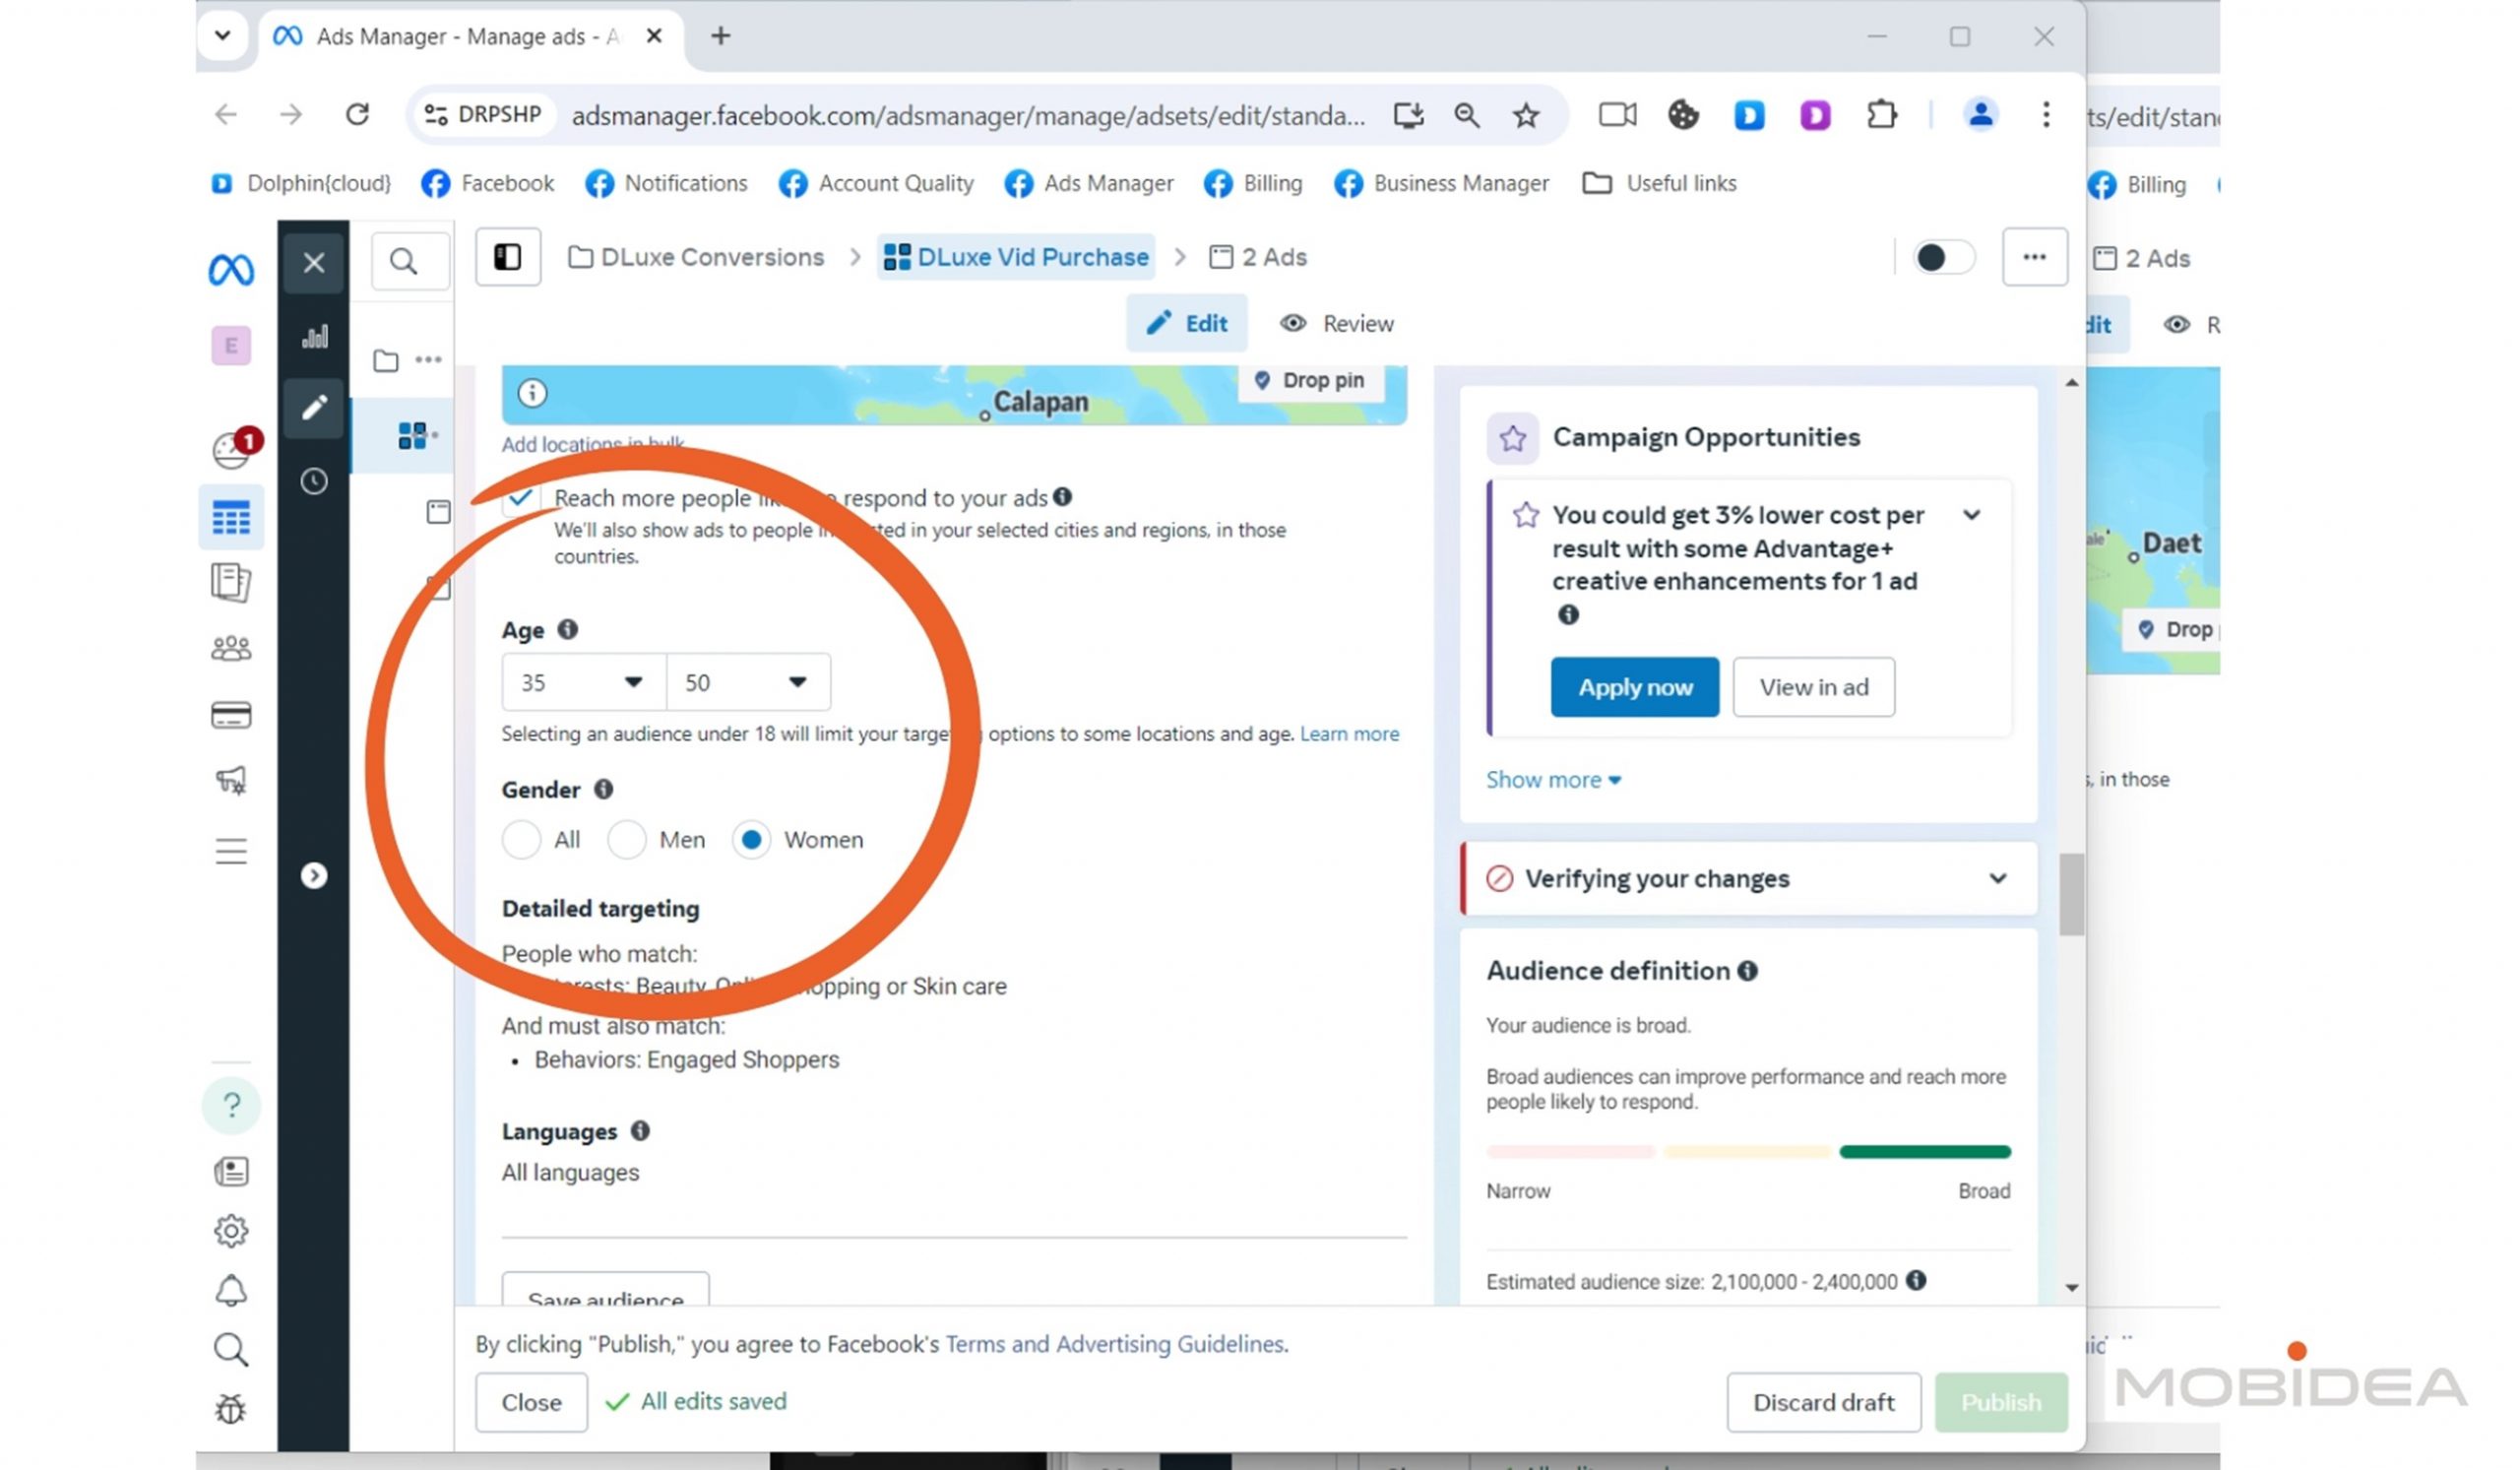Click the Meta logo icon

pyautogui.click(x=231, y=270)
